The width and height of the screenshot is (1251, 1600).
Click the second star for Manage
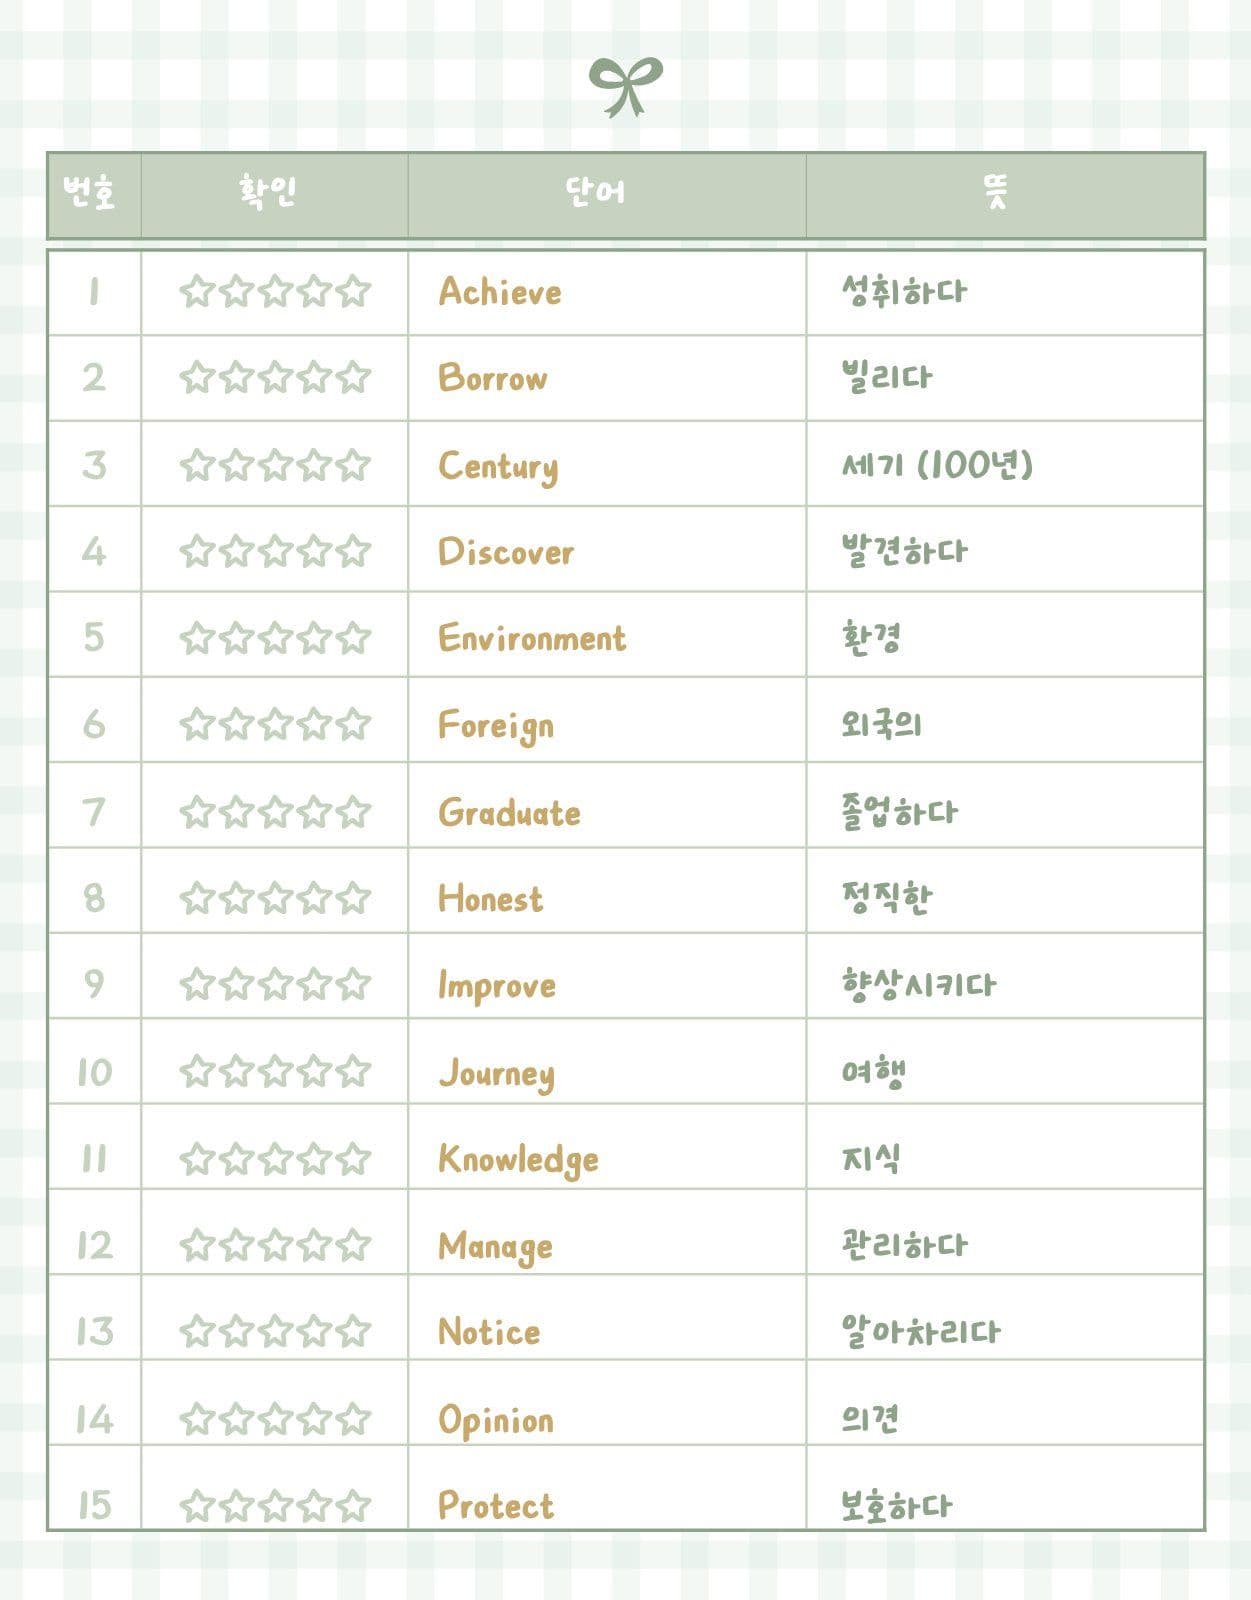click(x=236, y=1245)
